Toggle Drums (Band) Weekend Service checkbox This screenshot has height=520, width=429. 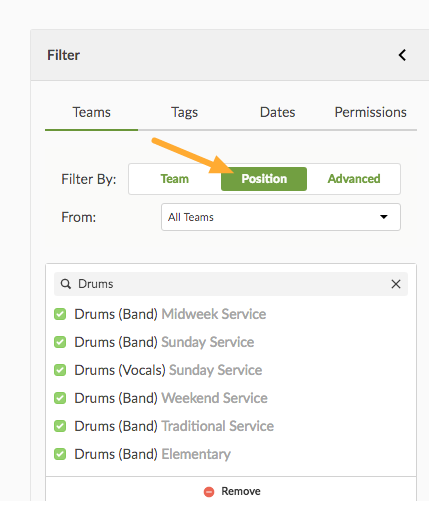pyautogui.click(x=60, y=398)
